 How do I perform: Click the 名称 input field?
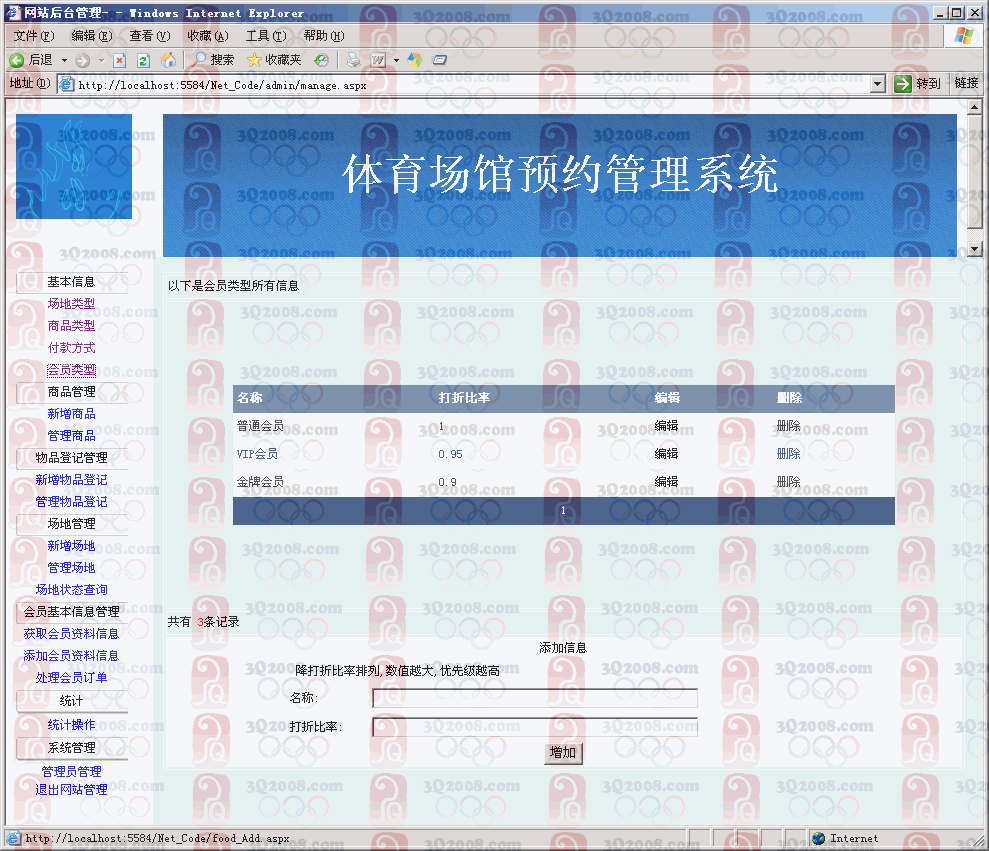coord(535,698)
